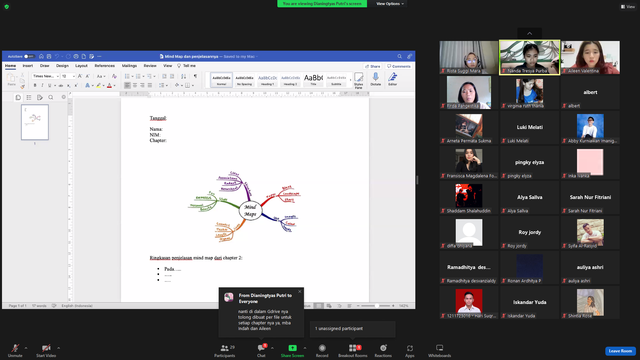Click the Dictate microphone icon
640x360 pixels.
[x=376, y=79]
